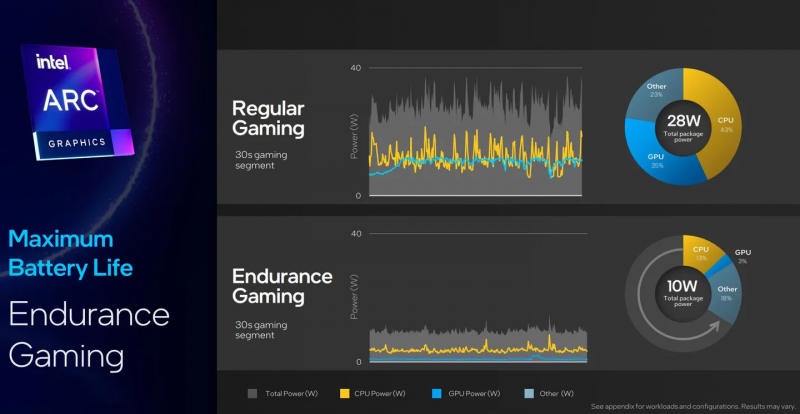Click the GPU 3% label on Endurance donut
Viewport: 800px width, 414px height.
pos(743,256)
